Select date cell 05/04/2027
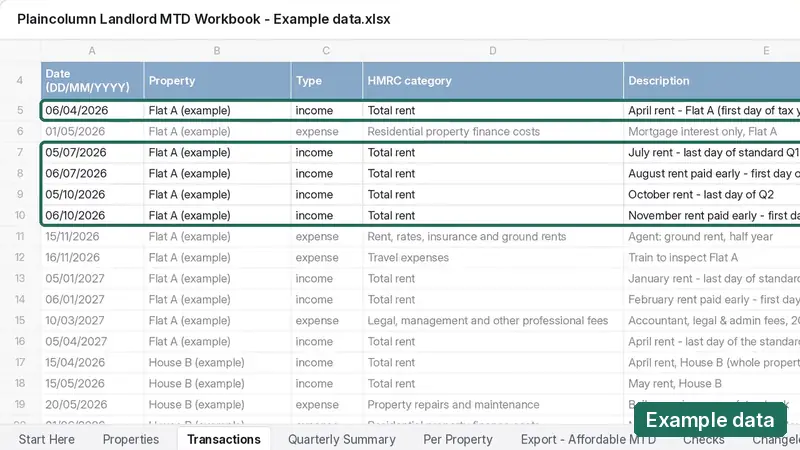 tap(92, 341)
